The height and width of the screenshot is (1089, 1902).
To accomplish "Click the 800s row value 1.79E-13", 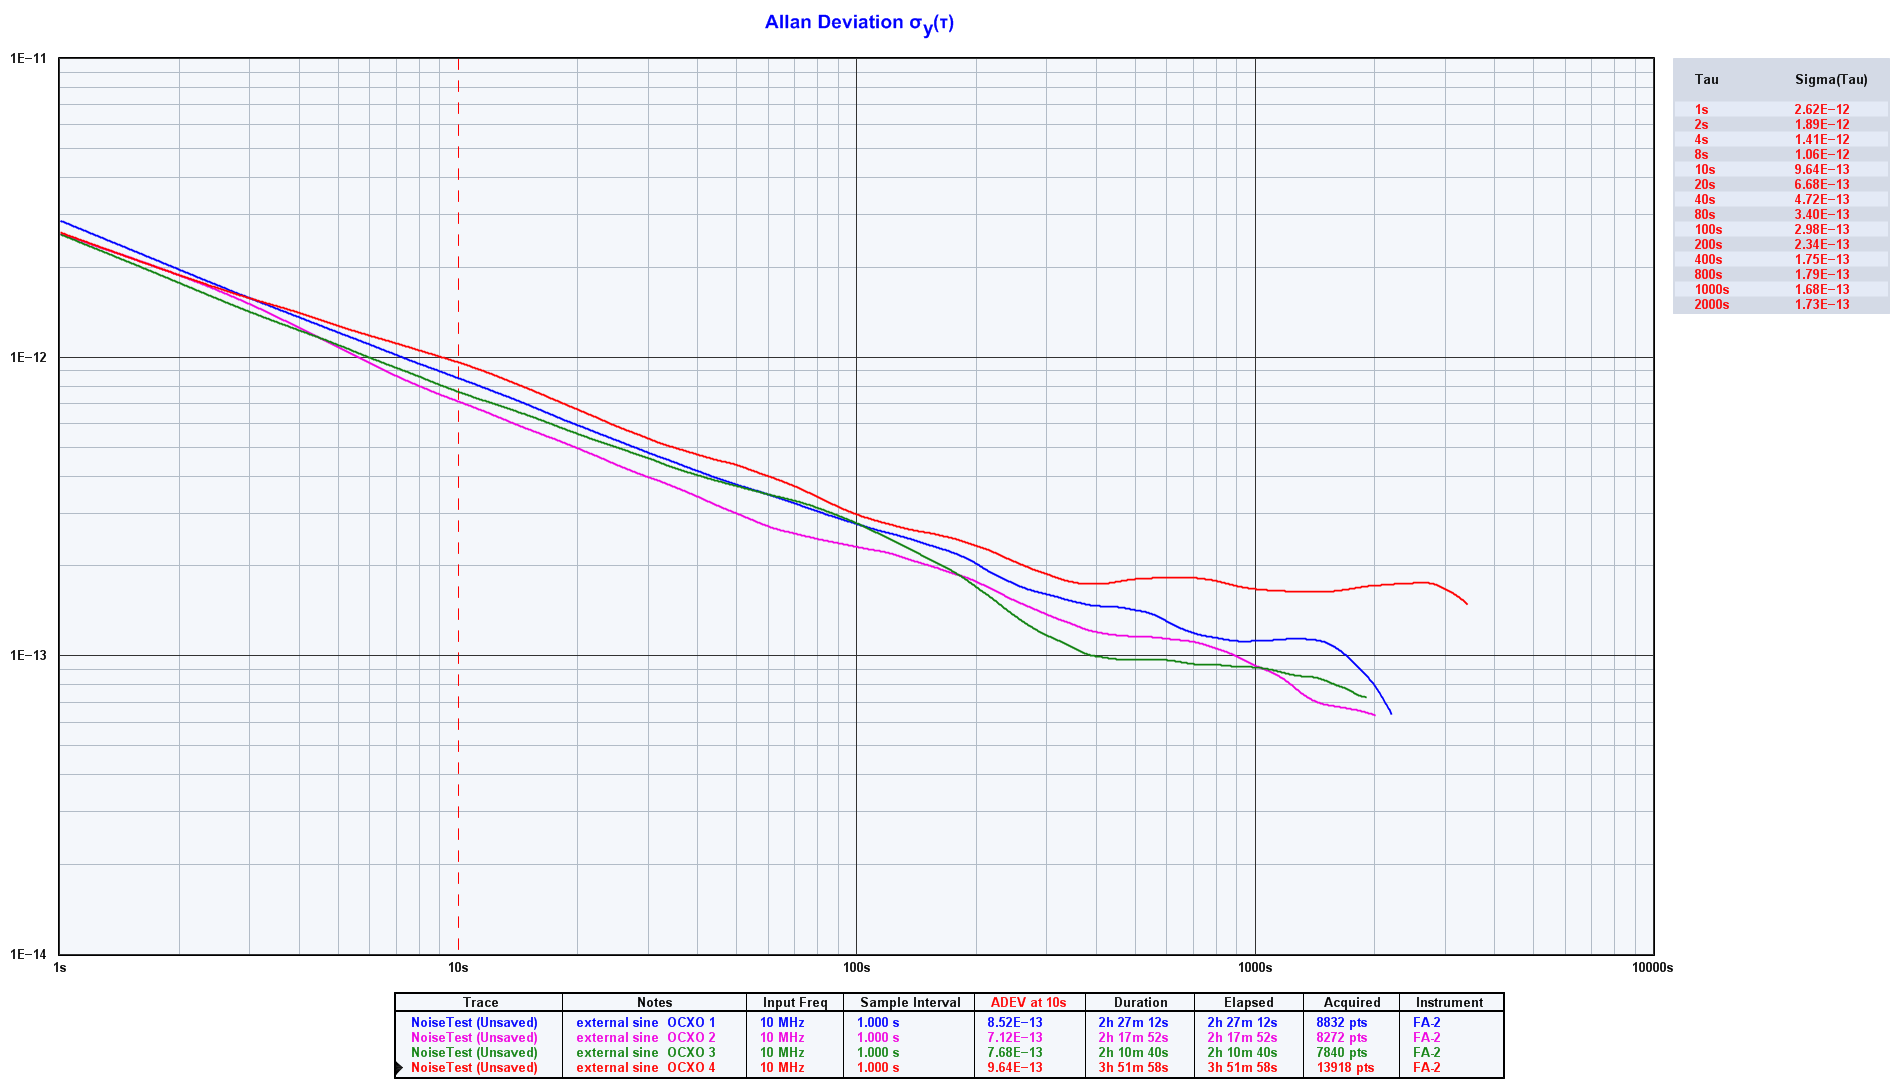I will (x=1822, y=275).
